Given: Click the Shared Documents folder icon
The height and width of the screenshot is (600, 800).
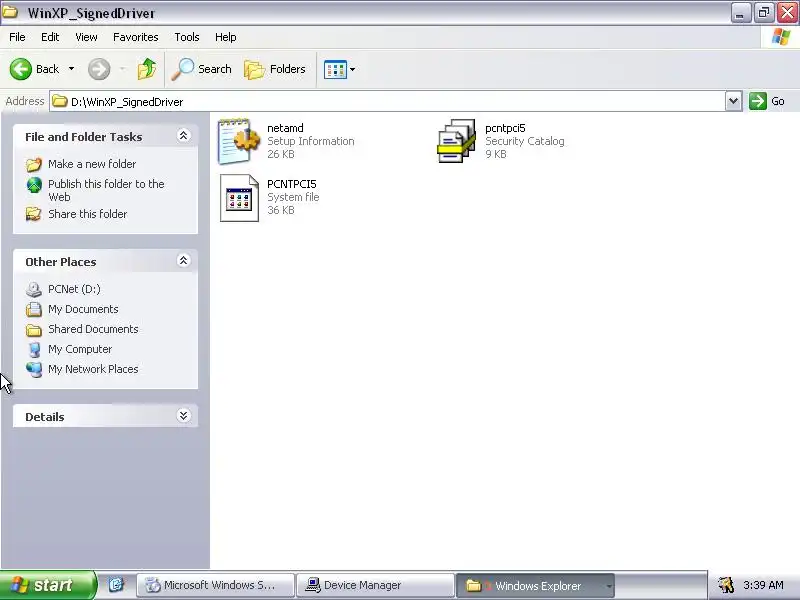Looking at the screenshot, I should pos(34,330).
